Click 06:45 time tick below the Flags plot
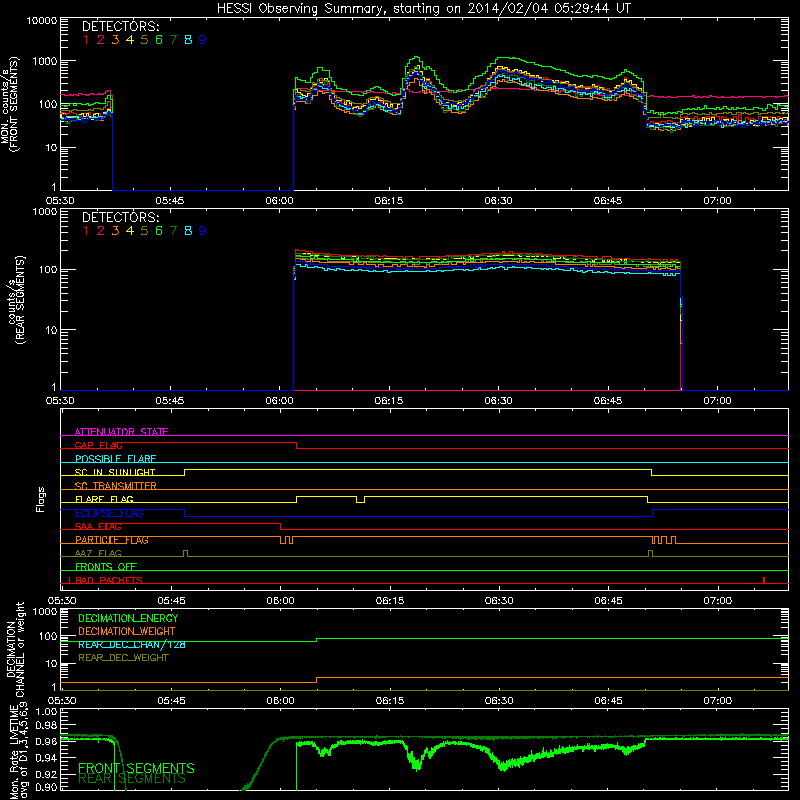The height and width of the screenshot is (800, 800). (608, 601)
